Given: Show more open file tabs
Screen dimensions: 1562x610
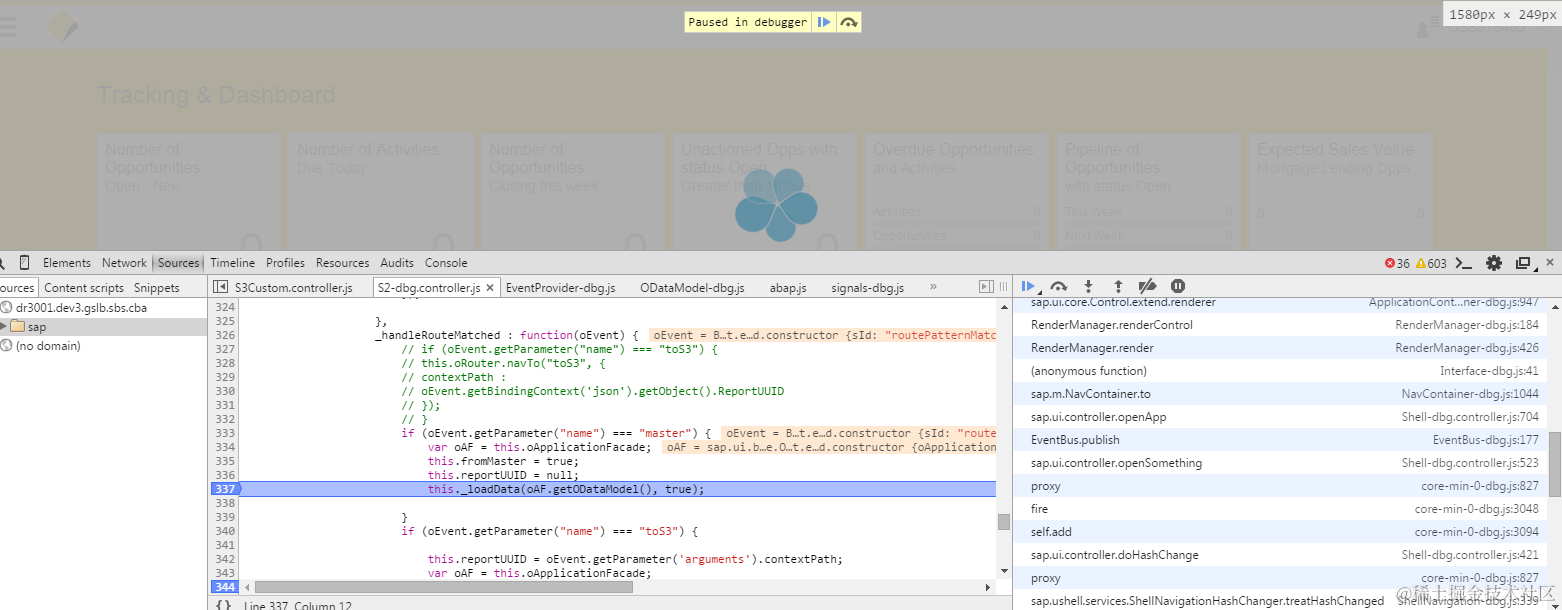Looking at the screenshot, I should pyautogui.click(x=933, y=287).
